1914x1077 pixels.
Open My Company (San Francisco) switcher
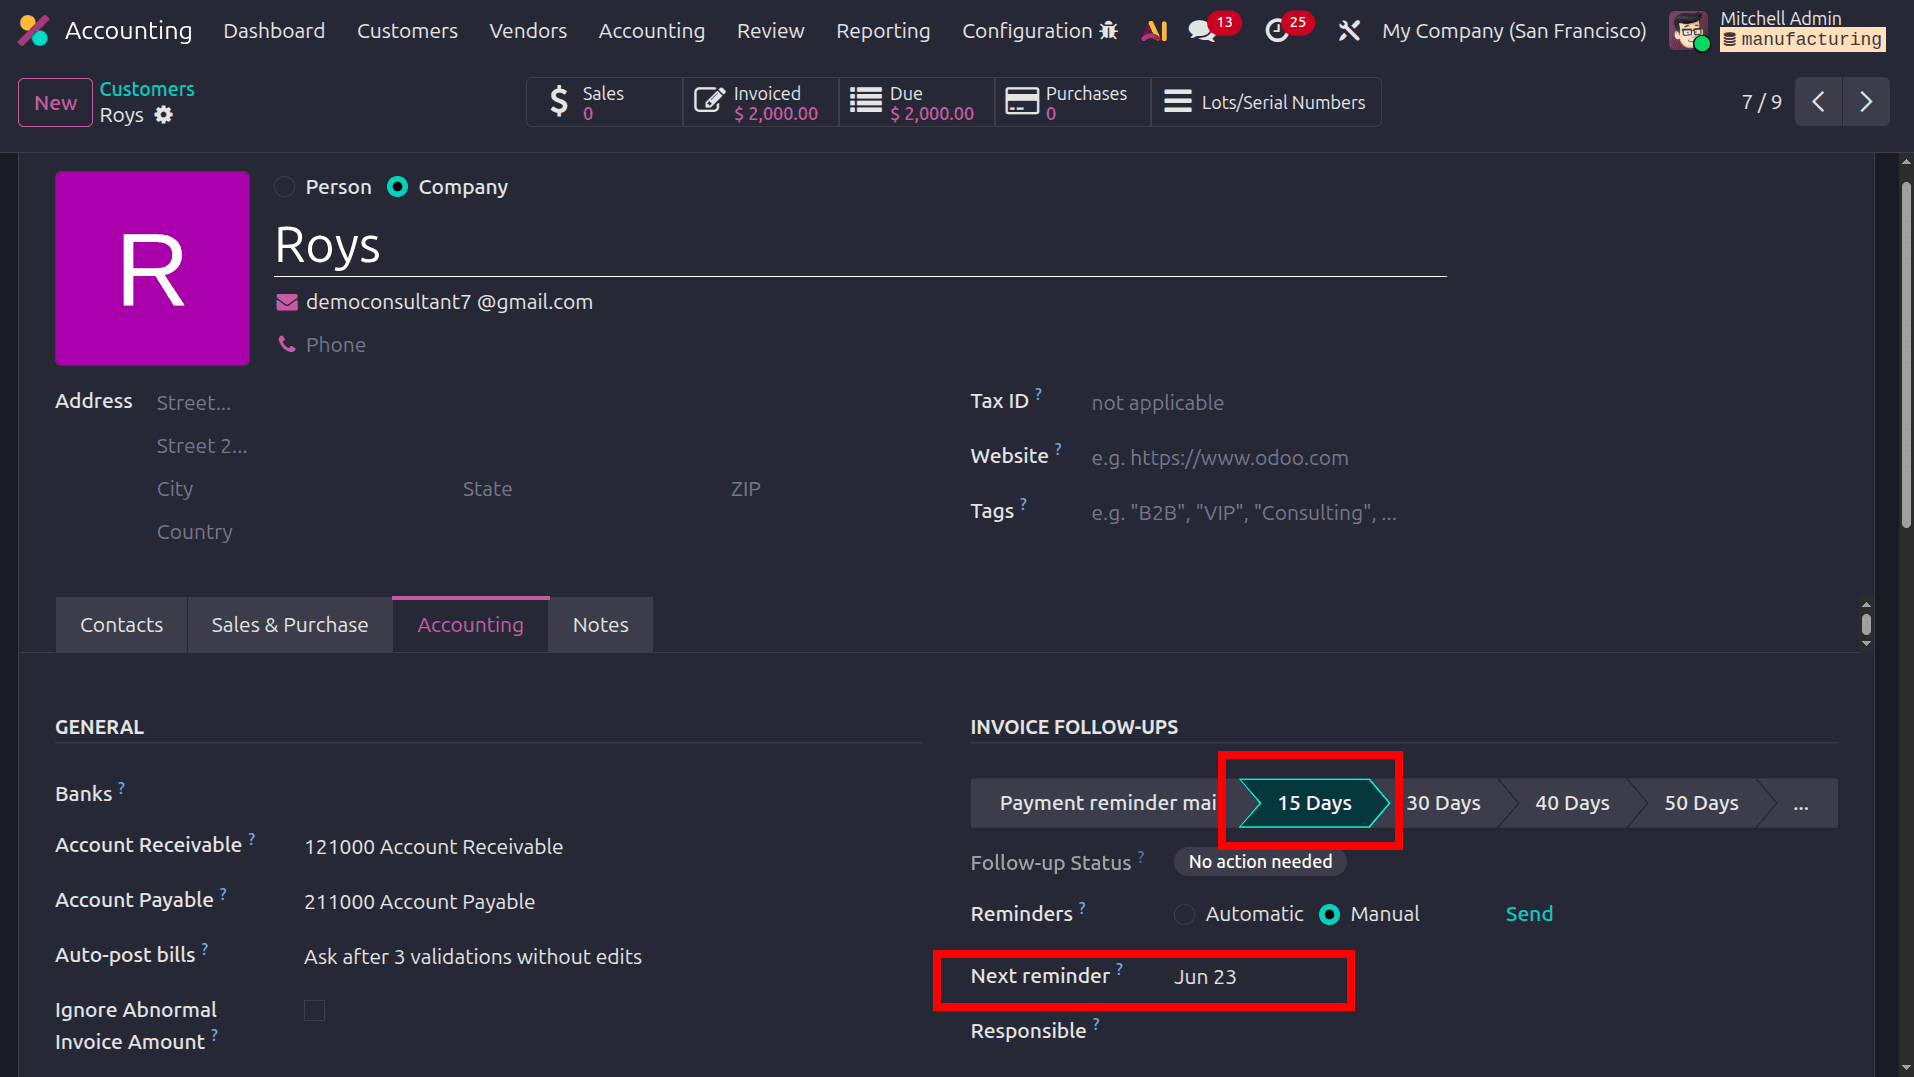[x=1514, y=31]
